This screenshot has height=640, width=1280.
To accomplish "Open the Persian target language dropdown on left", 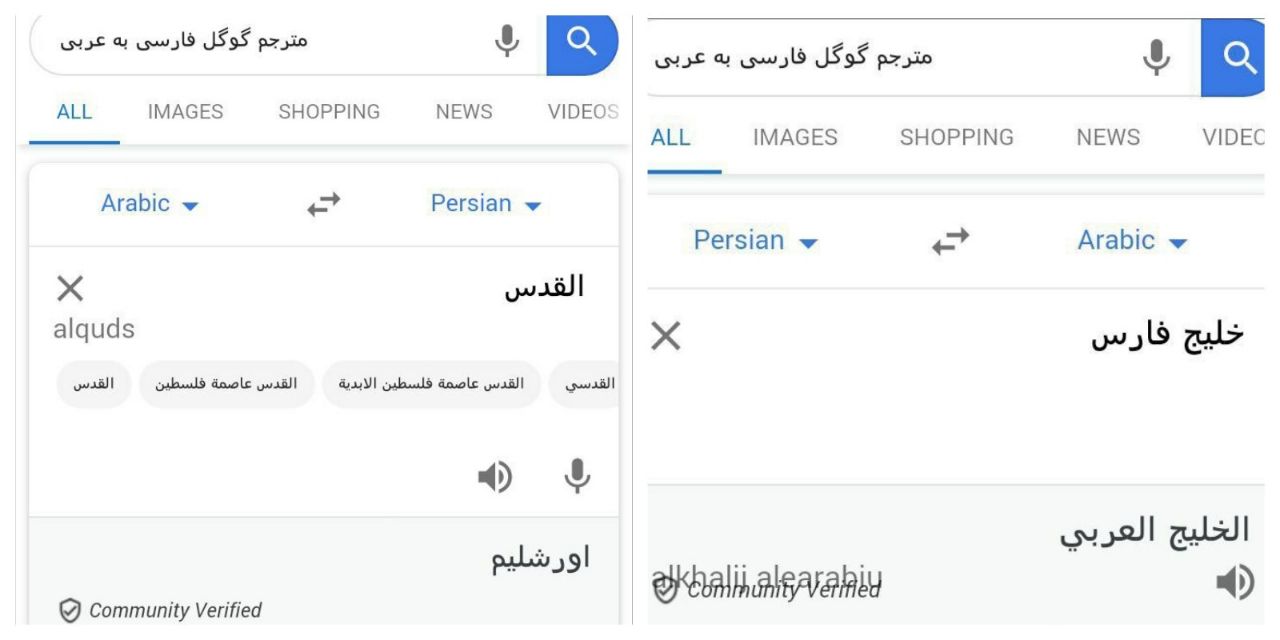I will pyautogui.click(x=486, y=204).
